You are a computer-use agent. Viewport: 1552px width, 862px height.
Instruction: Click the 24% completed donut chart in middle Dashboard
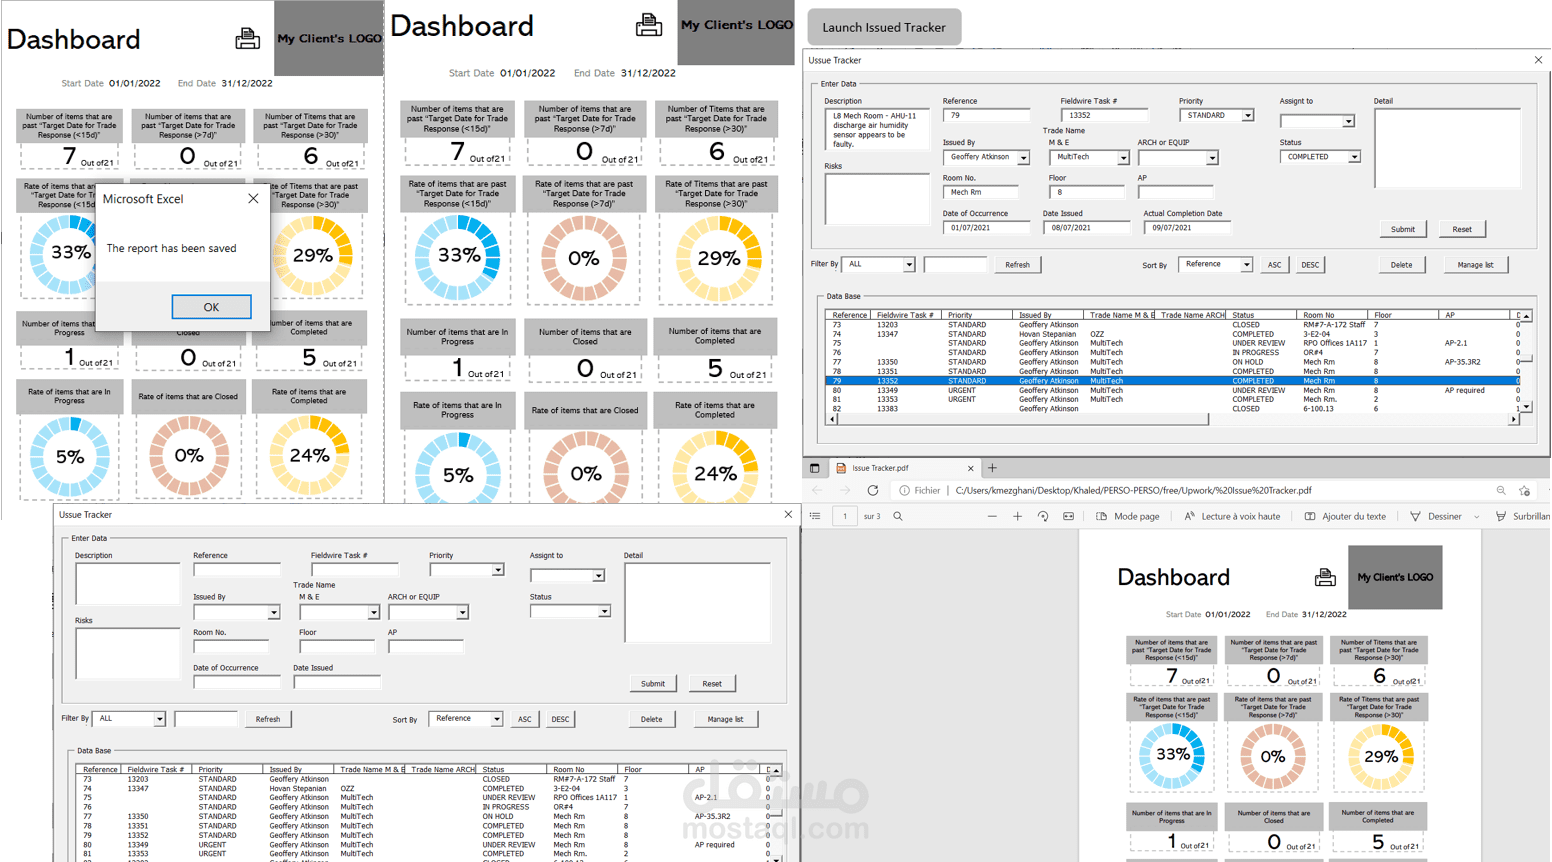coord(715,472)
